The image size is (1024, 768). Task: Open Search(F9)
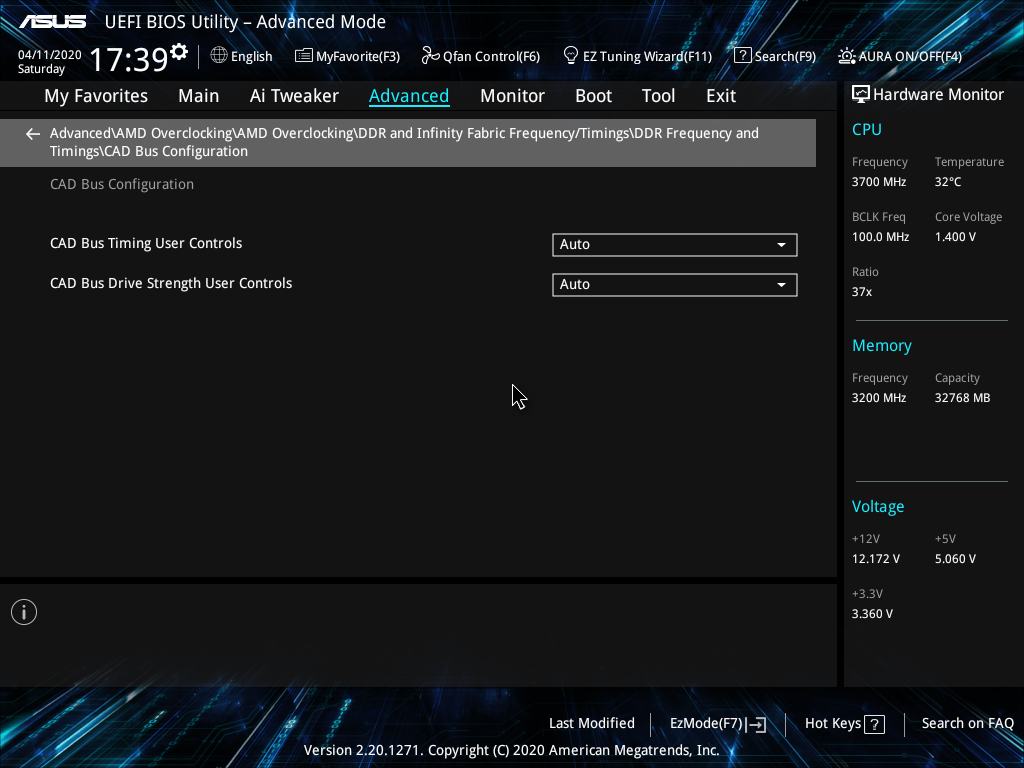point(775,56)
